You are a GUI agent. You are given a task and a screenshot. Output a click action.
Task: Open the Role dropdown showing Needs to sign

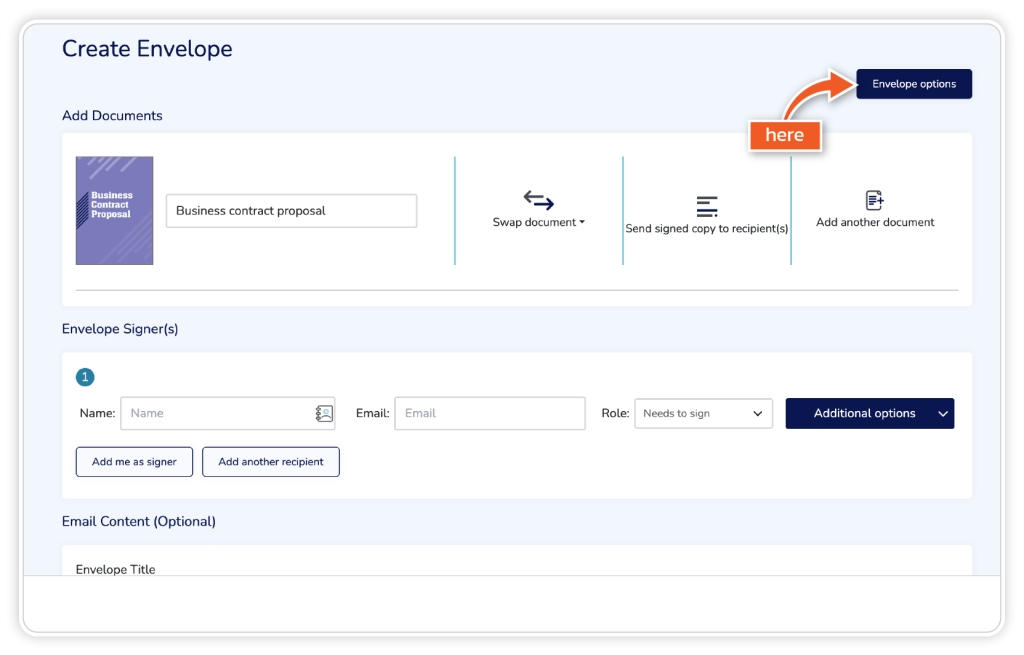tap(703, 413)
